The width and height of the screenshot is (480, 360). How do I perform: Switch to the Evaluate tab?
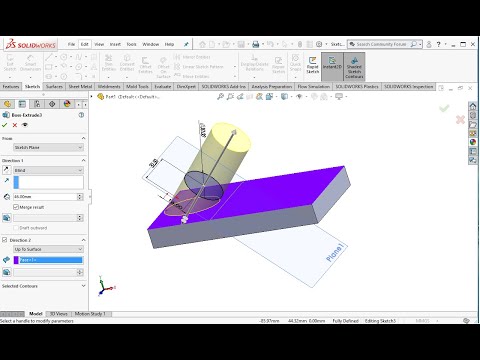pos(163,87)
